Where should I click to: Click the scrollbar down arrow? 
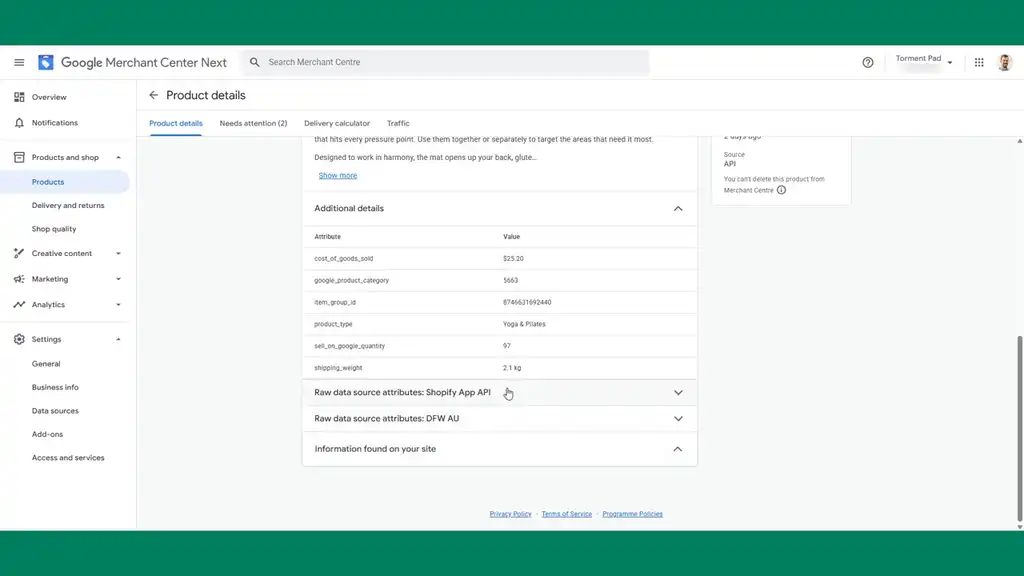[x=1019, y=526]
